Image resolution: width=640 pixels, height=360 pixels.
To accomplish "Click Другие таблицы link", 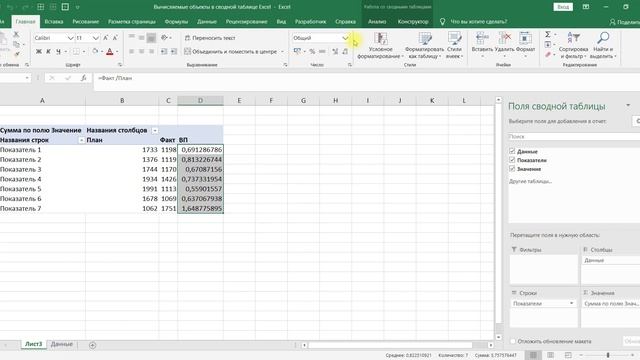I will point(530,181).
